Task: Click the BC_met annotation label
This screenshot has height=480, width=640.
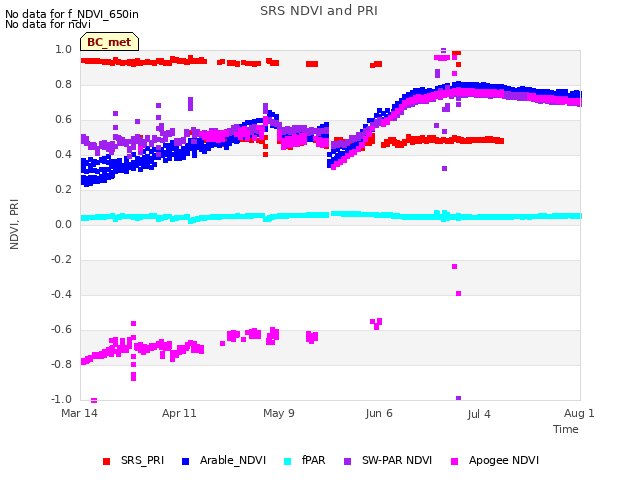Action: coord(109,42)
